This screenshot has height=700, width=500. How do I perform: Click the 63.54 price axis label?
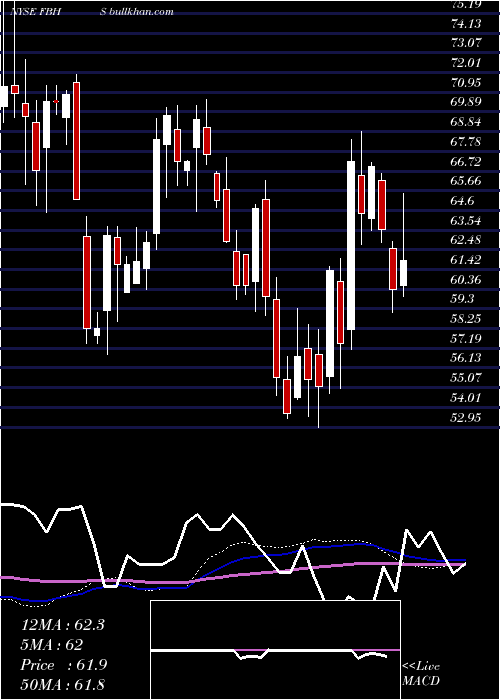pyautogui.click(x=467, y=220)
